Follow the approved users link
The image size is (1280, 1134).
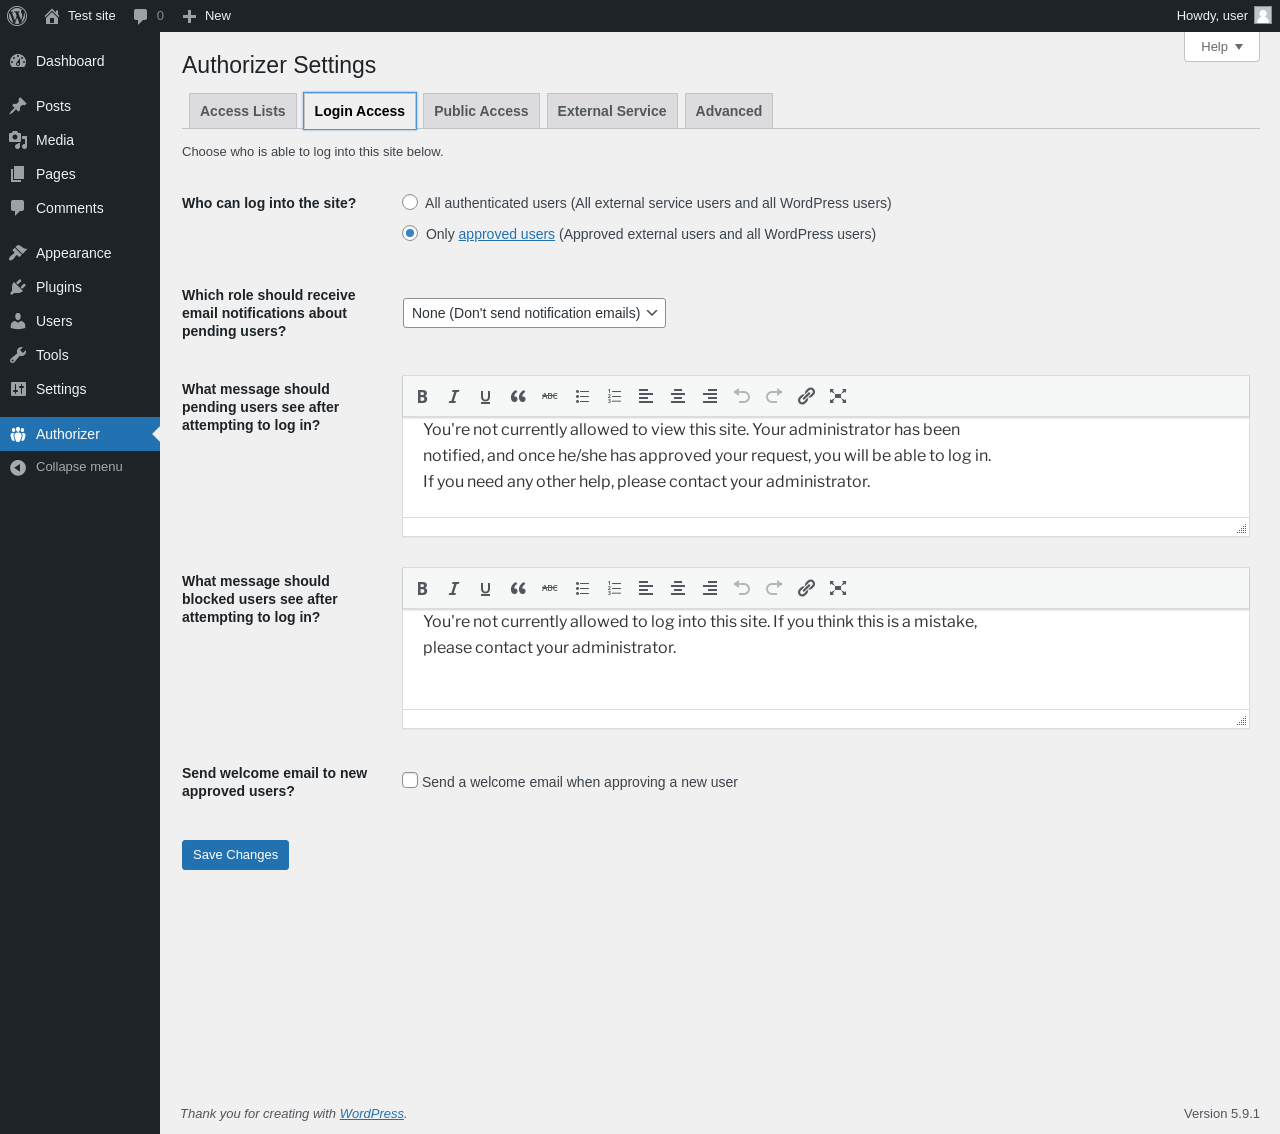pyautogui.click(x=506, y=234)
